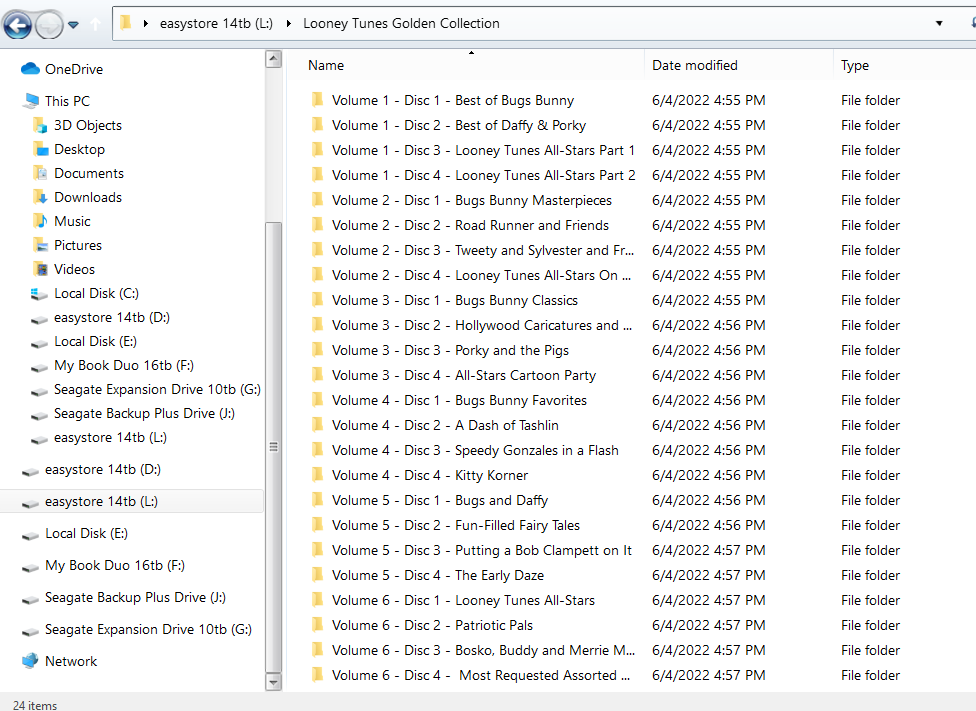Viewport: 976px width, 711px height.
Task: Go back using the Back arrow button
Action: [x=17, y=26]
